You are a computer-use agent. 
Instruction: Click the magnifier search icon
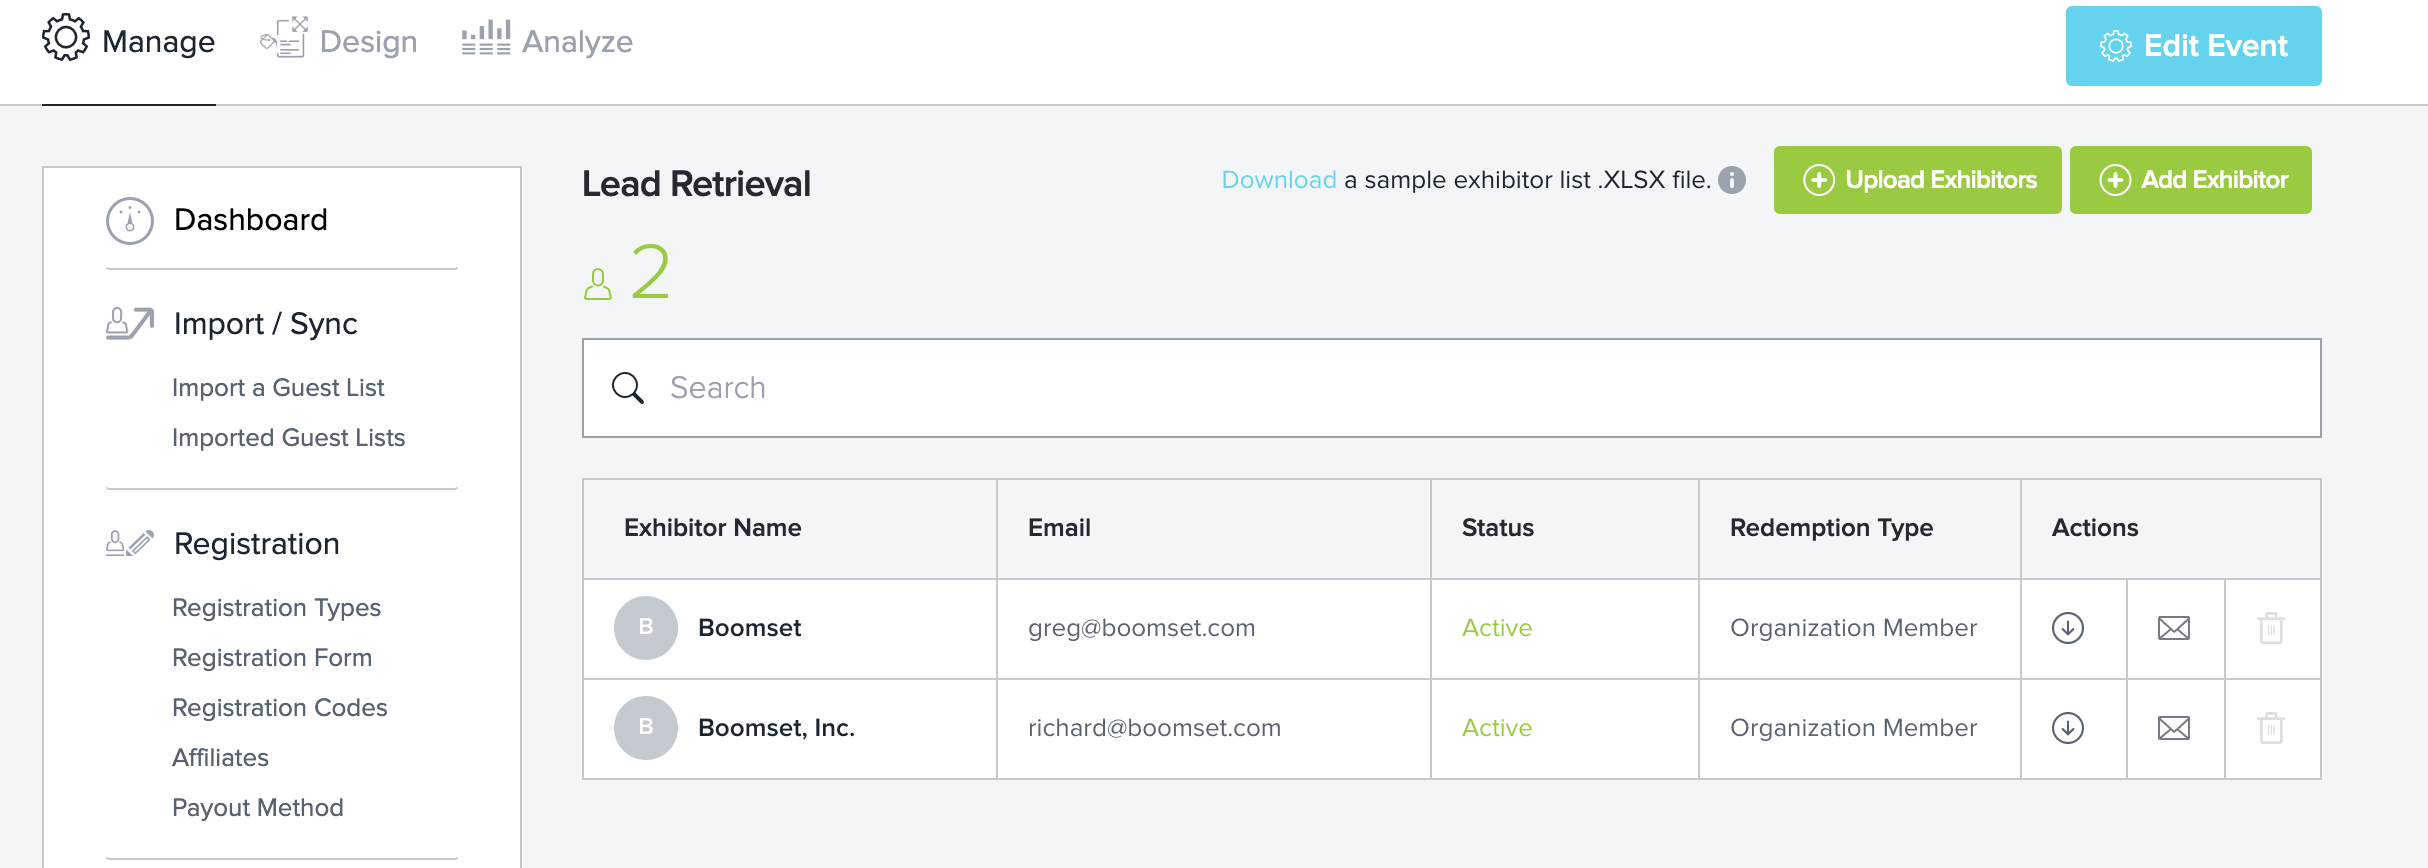(628, 388)
